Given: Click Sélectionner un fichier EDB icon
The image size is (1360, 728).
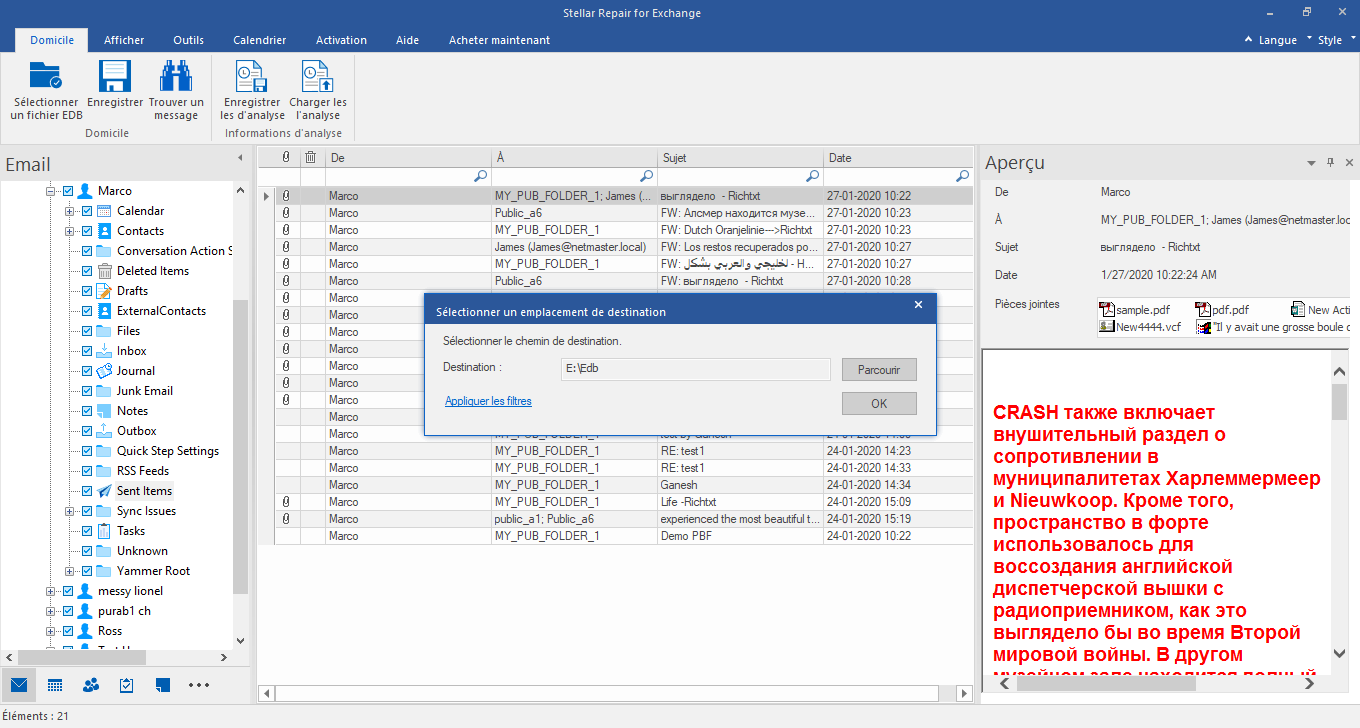Looking at the screenshot, I should pyautogui.click(x=46, y=77).
